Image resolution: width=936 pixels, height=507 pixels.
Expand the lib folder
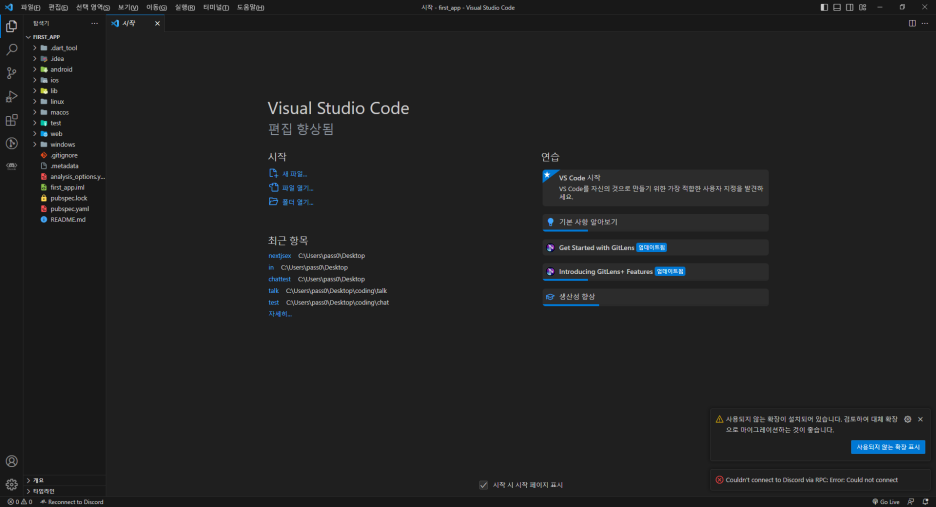pos(64,91)
